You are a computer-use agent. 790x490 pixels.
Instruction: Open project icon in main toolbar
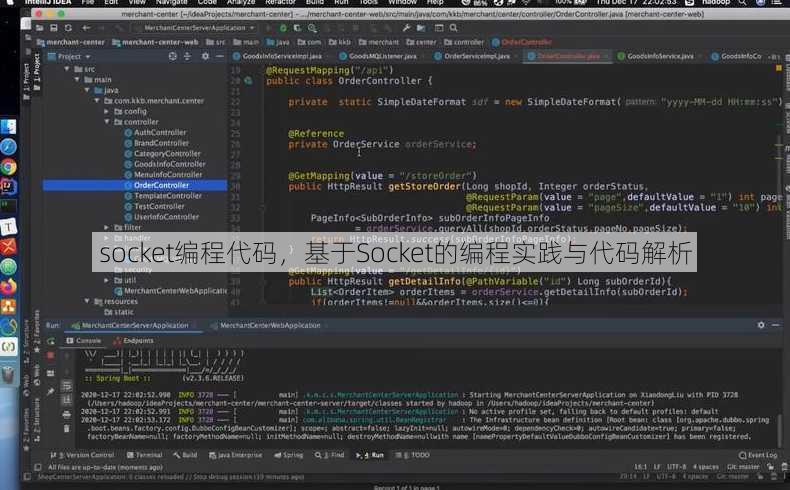(39, 28)
